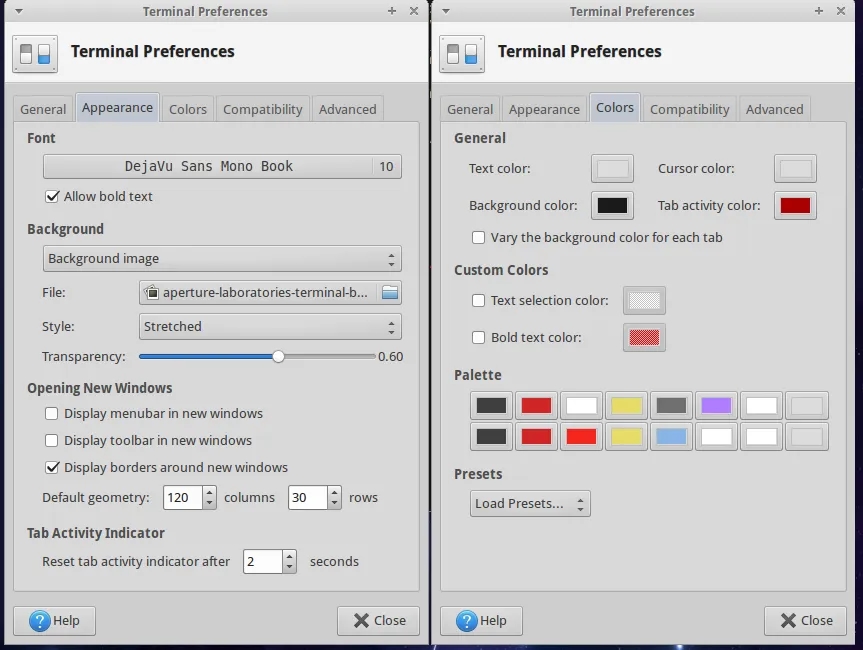
Task: Disable Allow bold text
Action: [x=53, y=197]
